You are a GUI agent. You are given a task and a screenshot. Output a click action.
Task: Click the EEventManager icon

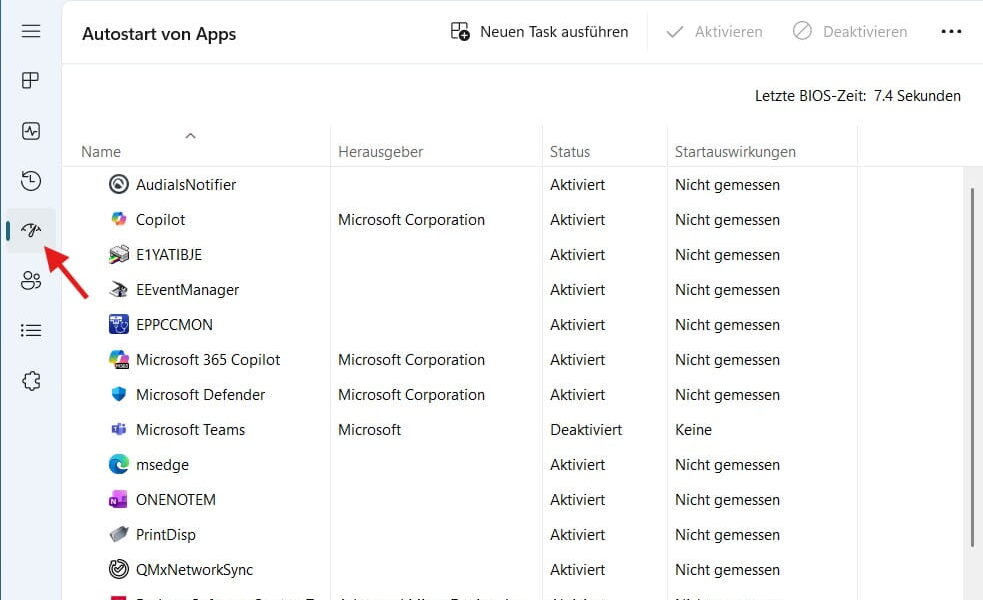[x=118, y=290]
